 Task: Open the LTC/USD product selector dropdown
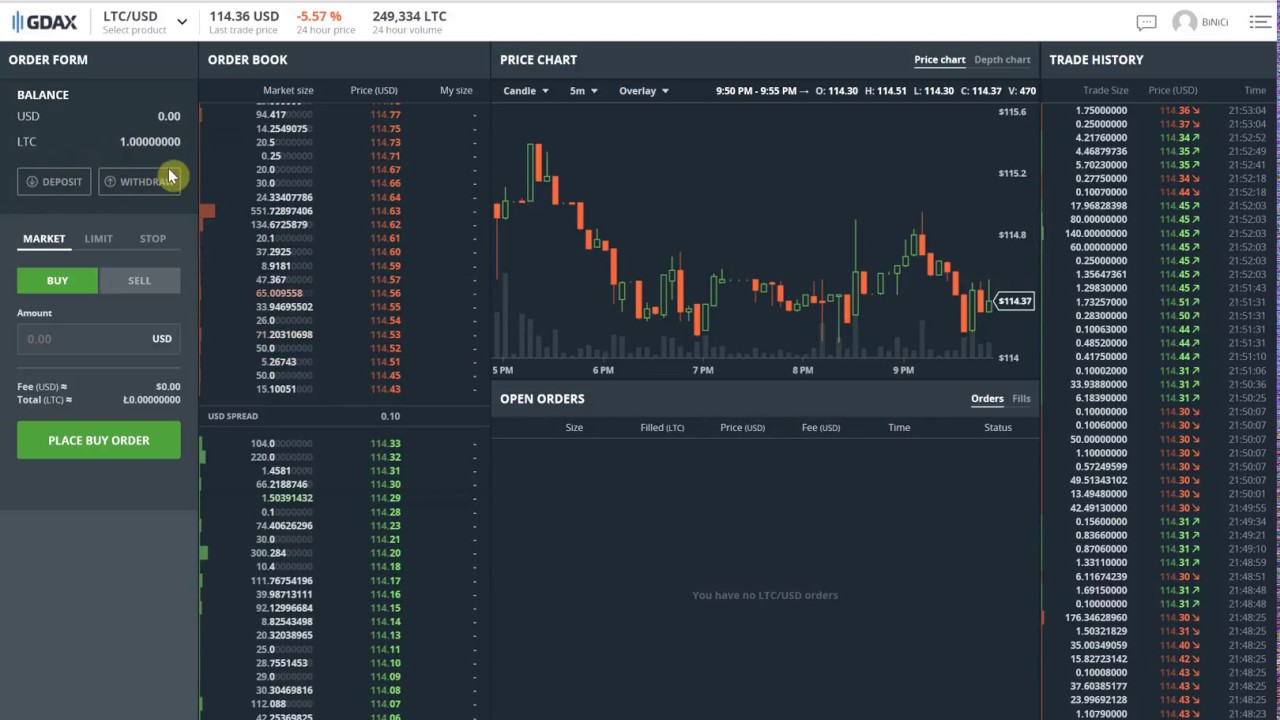click(145, 21)
